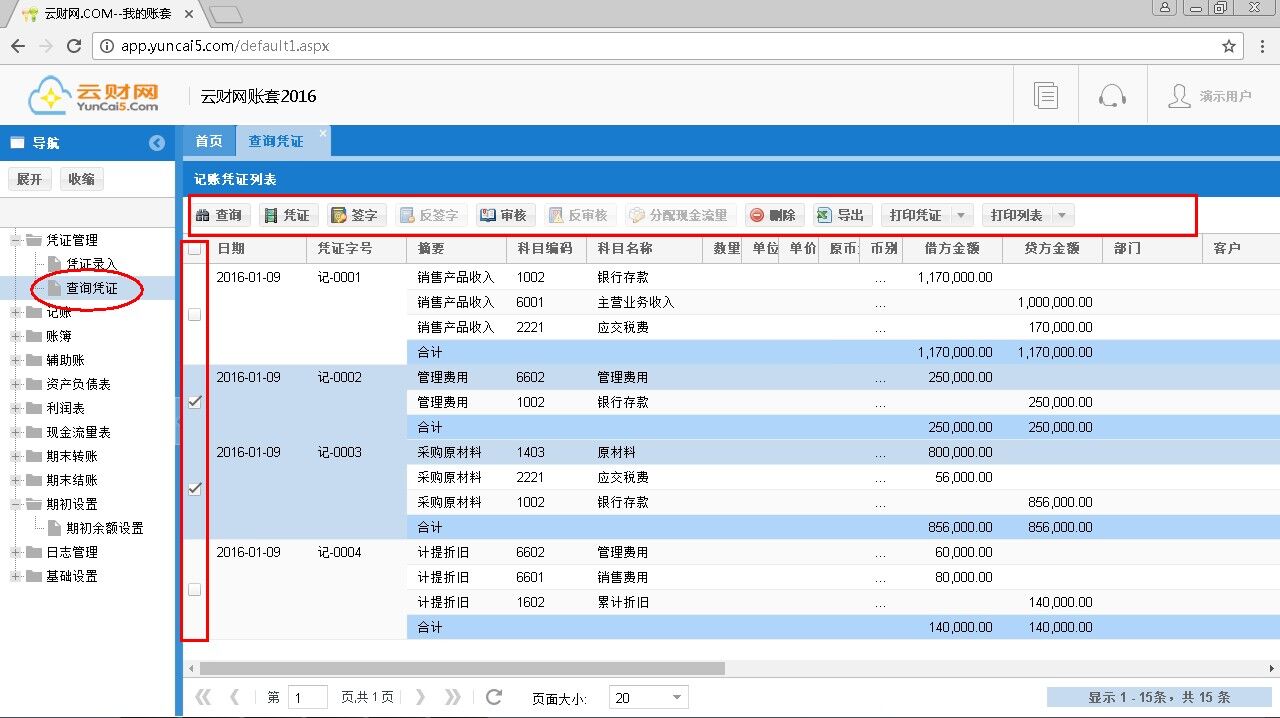The image size is (1280, 718).
Task: Click the 展开 expand-all button
Action: click(x=30, y=179)
